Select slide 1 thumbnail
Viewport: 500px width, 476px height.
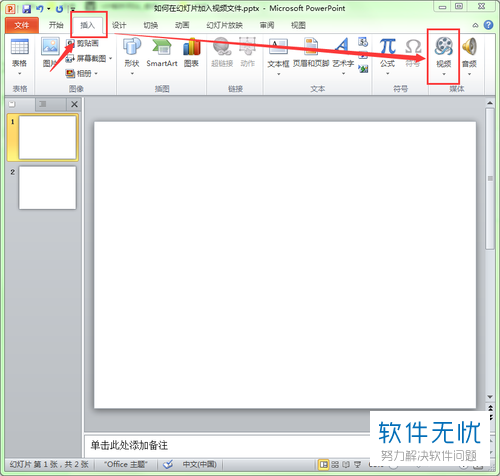coord(47,137)
